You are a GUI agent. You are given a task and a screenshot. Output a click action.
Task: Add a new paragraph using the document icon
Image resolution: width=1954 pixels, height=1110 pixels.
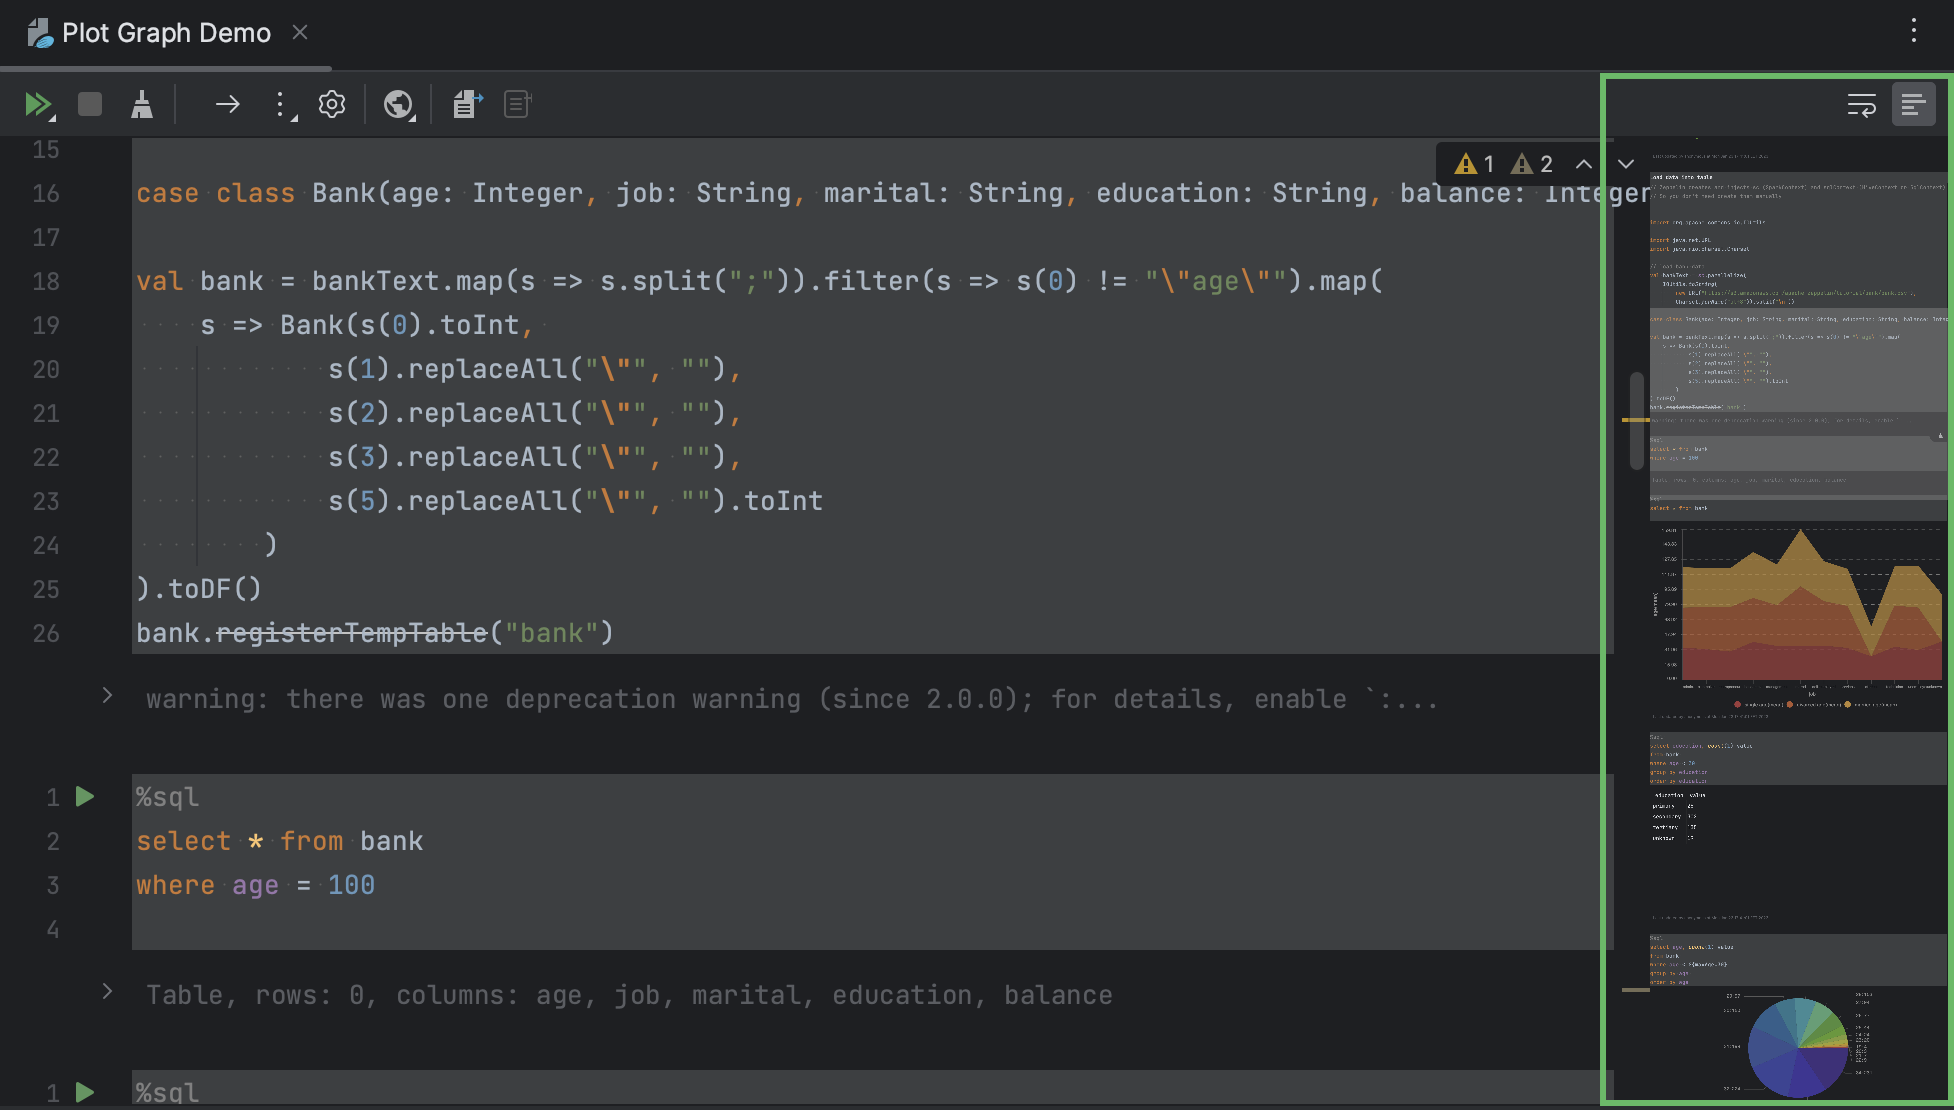pyautogui.click(x=465, y=104)
